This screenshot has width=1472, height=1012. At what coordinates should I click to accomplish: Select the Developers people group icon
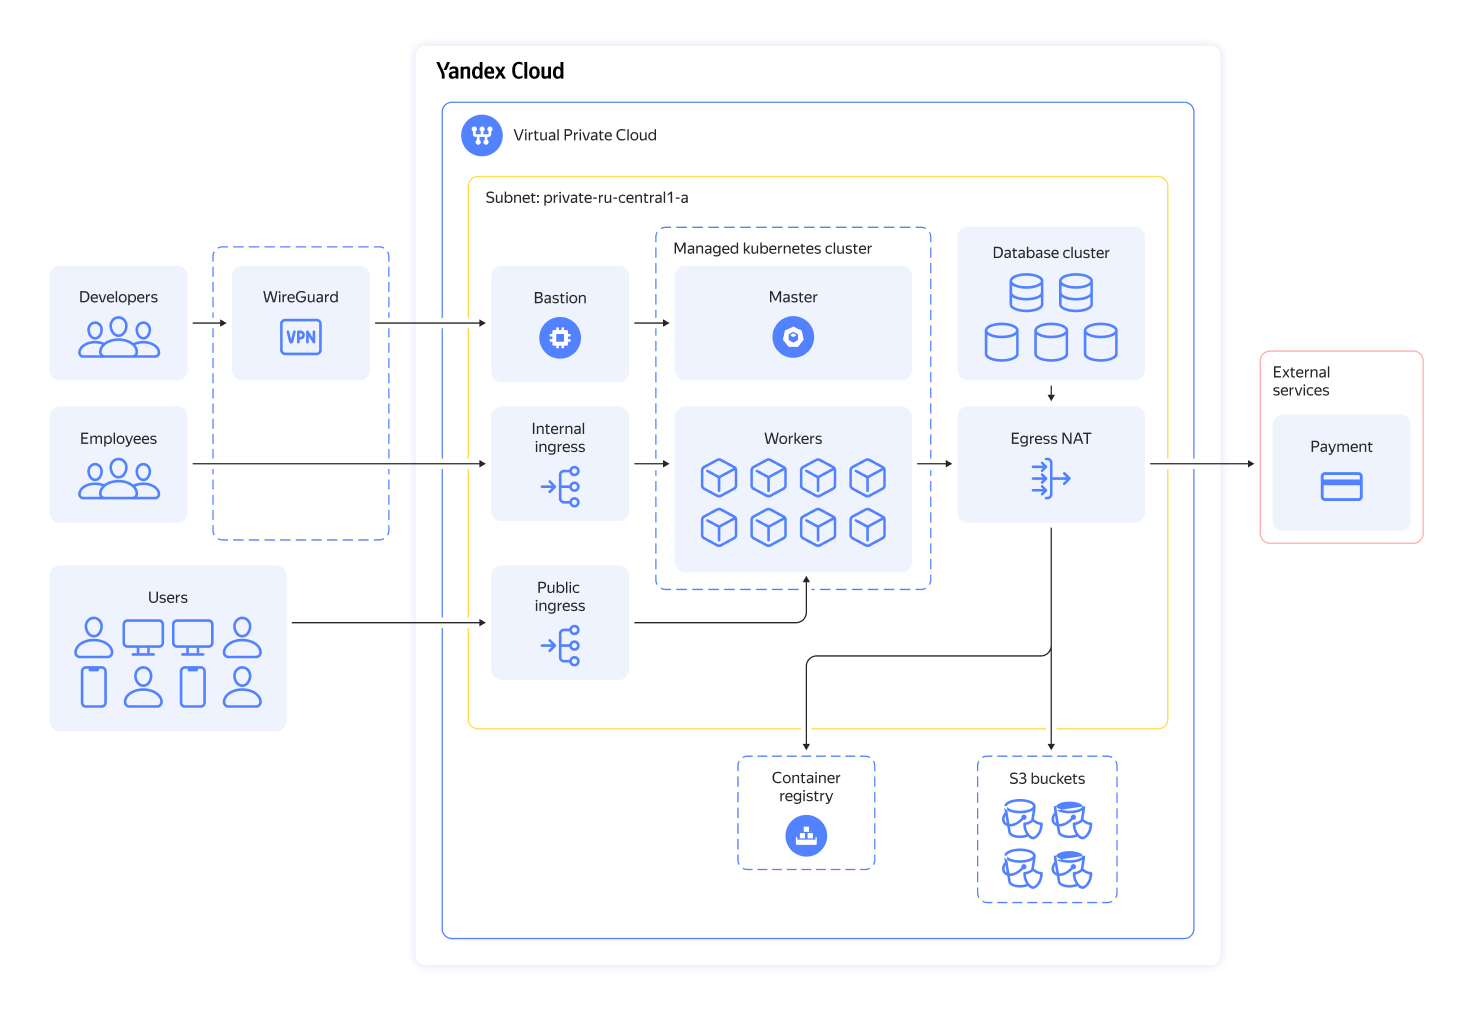coord(119,338)
